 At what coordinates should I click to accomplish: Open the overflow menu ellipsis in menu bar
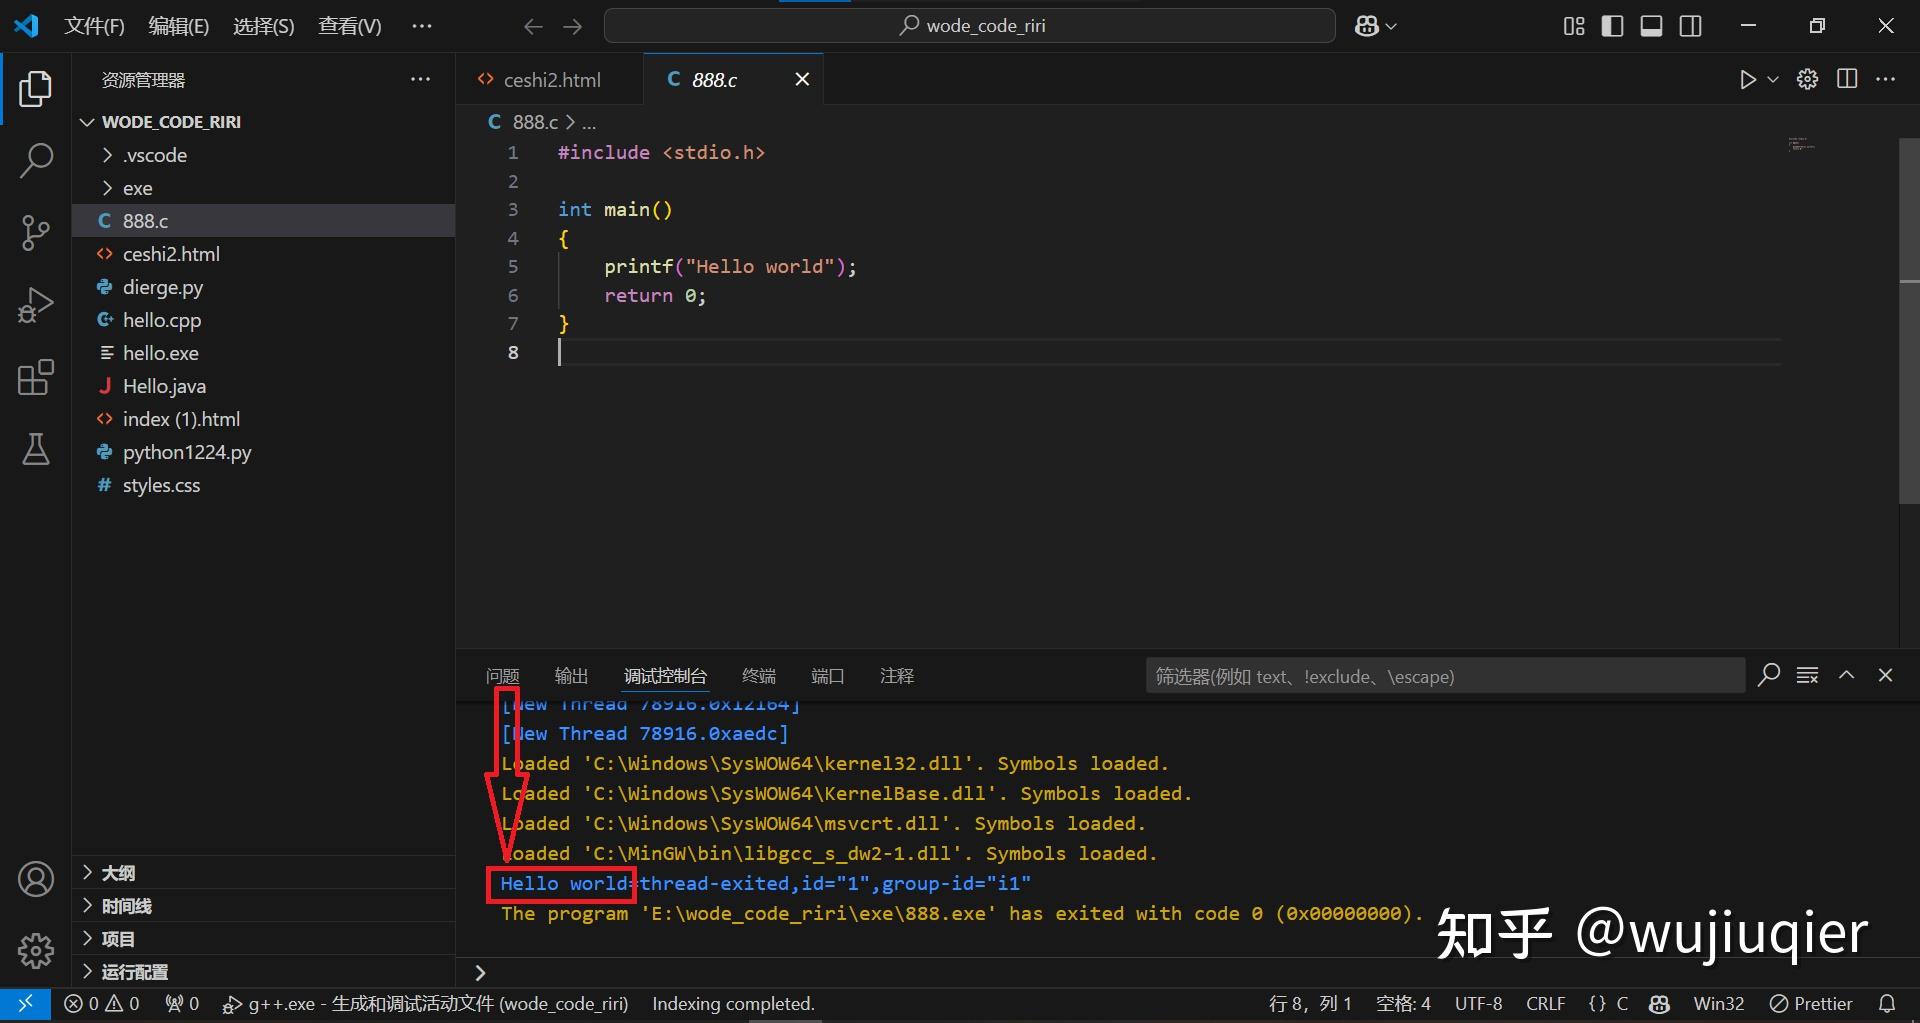point(422,26)
